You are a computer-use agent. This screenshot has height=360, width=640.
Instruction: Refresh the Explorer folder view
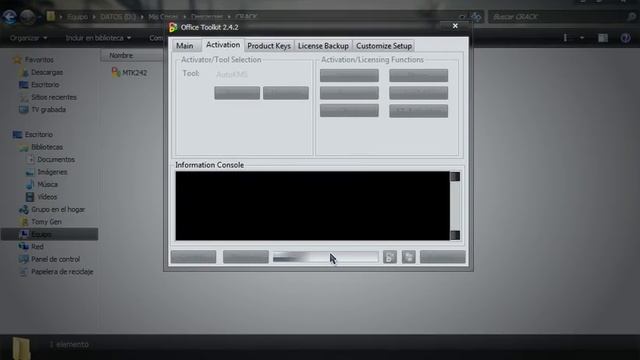476,17
